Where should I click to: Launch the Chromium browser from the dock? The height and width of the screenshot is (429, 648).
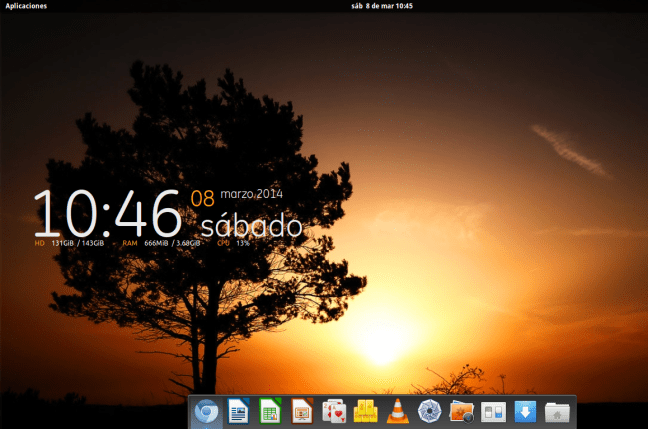pyautogui.click(x=207, y=411)
